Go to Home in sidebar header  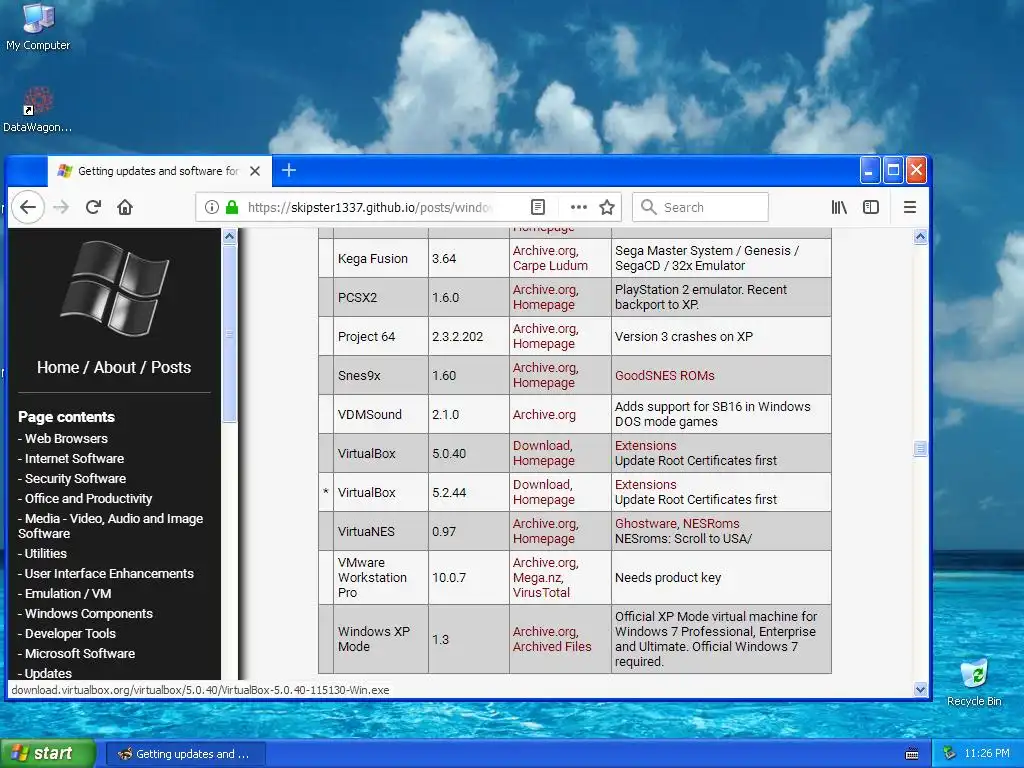pyautogui.click(x=57, y=367)
